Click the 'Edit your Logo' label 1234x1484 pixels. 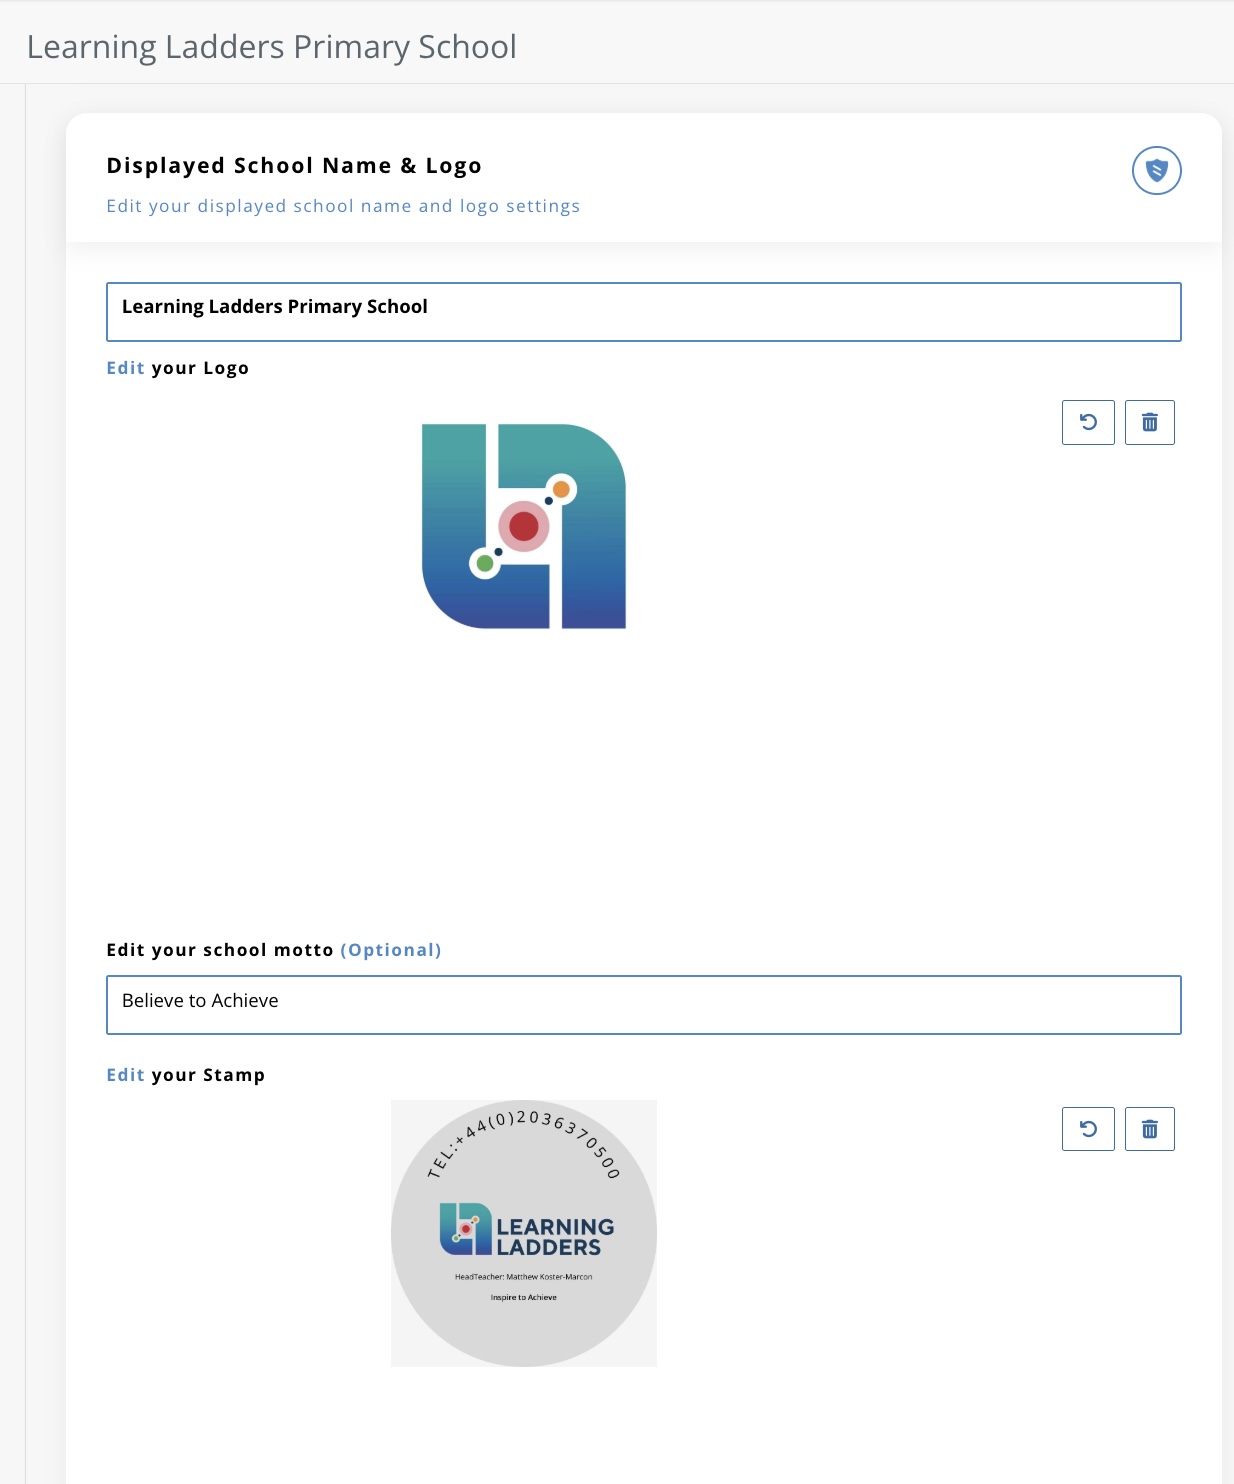click(178, 368)
